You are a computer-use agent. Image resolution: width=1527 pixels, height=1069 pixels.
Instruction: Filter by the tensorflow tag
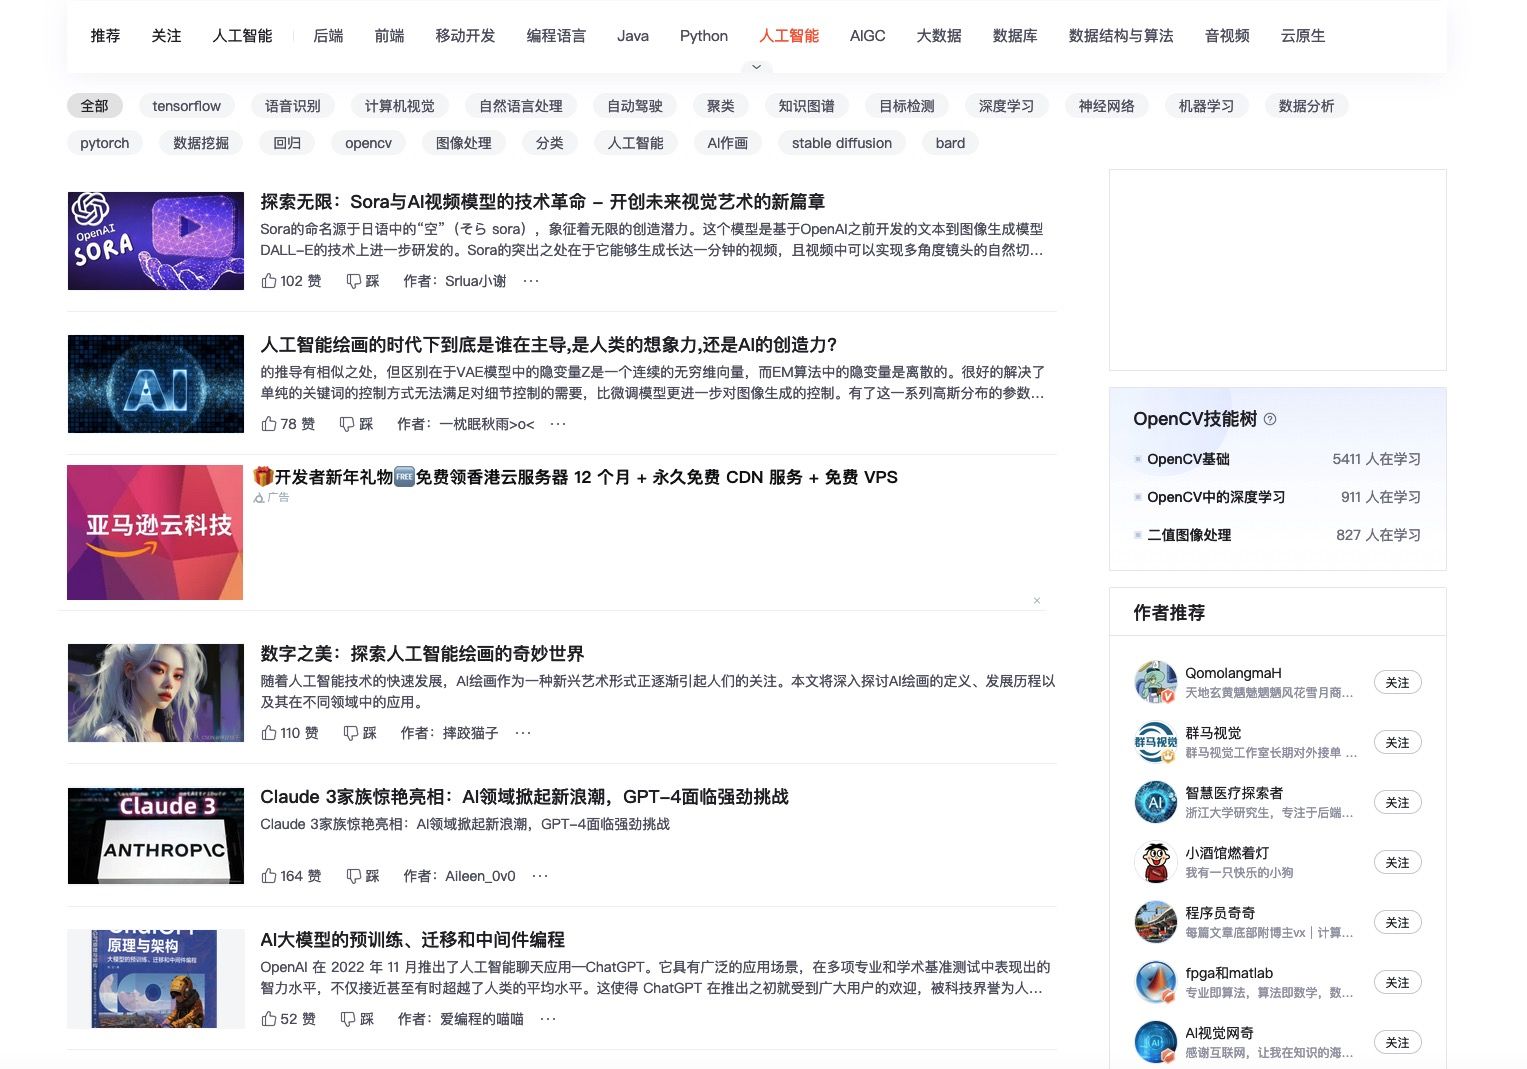coord(186,106)
